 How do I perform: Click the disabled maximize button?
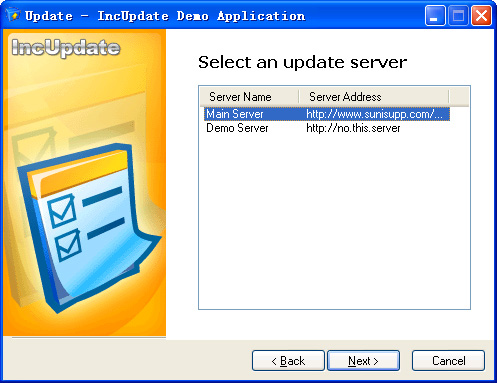pos(458,16)
